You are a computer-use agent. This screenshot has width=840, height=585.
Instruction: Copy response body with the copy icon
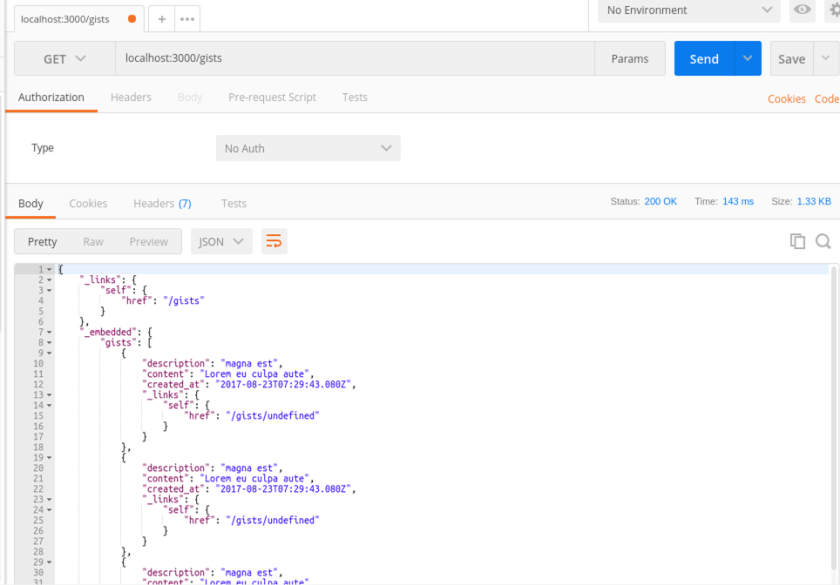coord(797,241)
